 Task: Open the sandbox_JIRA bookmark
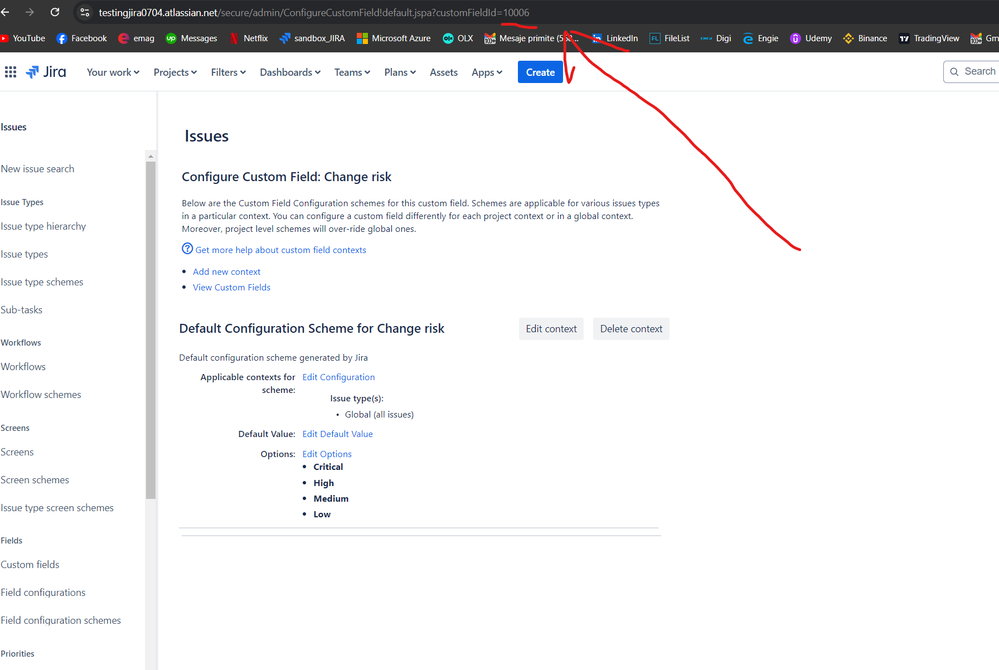click(312, 38)
